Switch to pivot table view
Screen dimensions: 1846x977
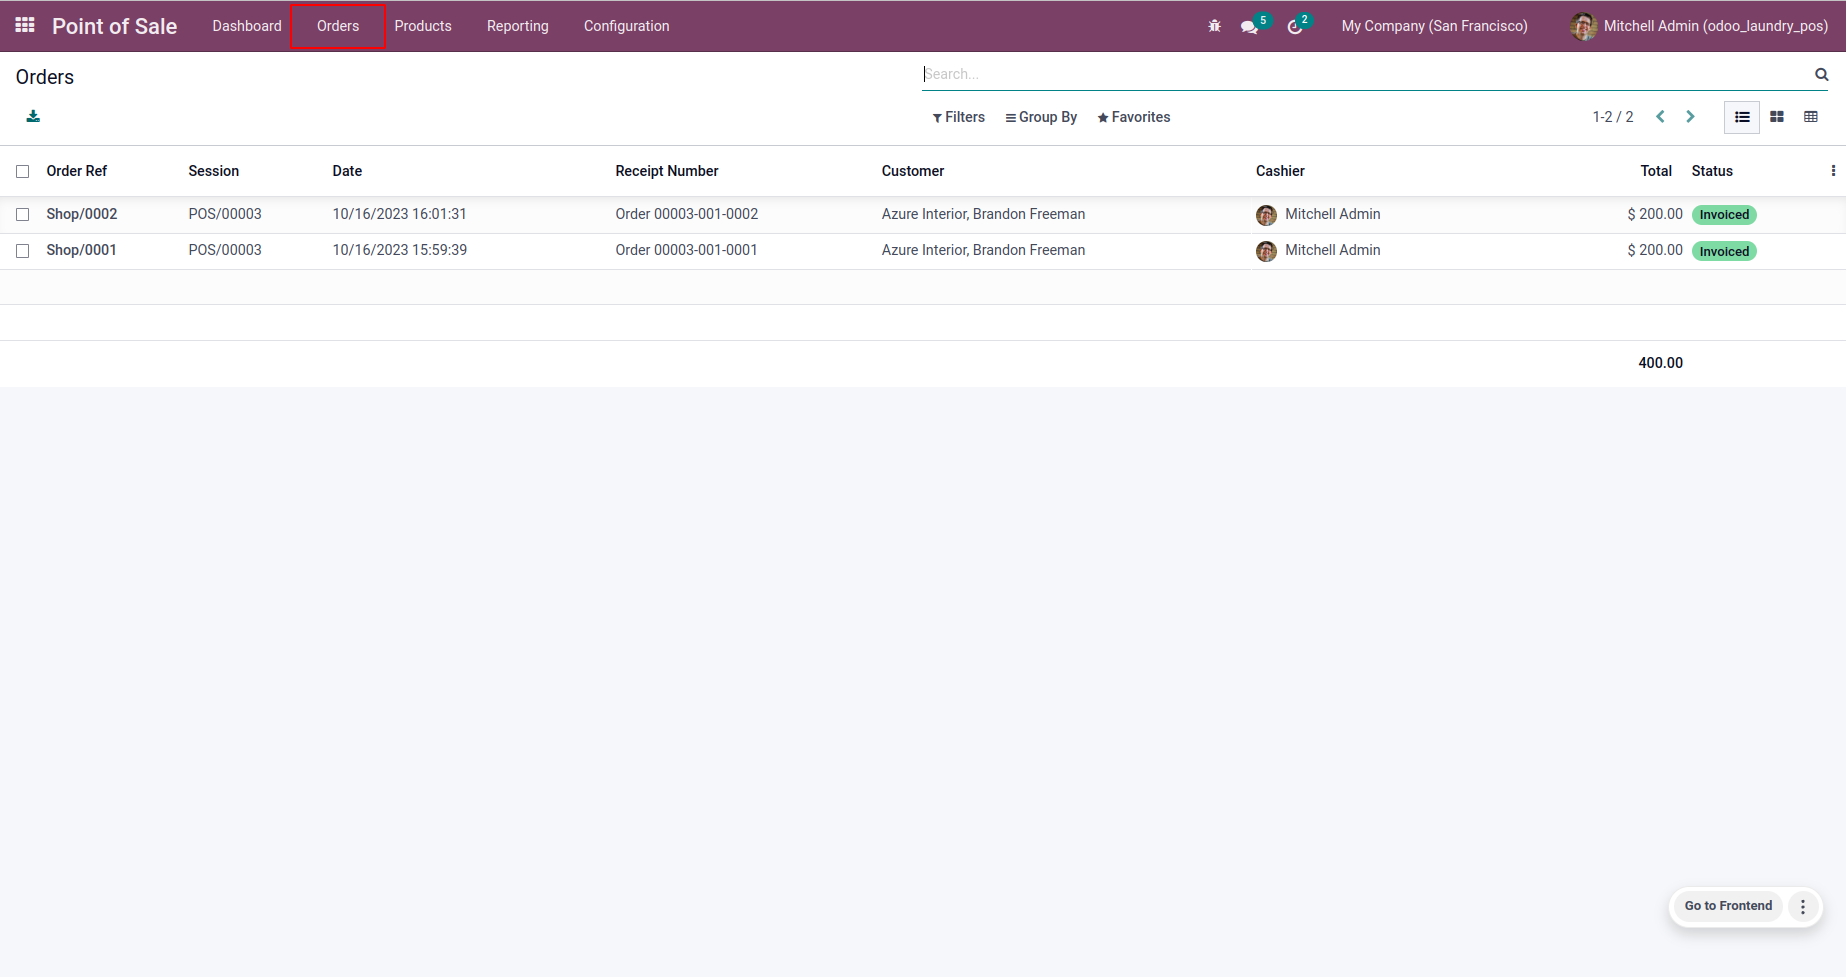[1811, 117]
